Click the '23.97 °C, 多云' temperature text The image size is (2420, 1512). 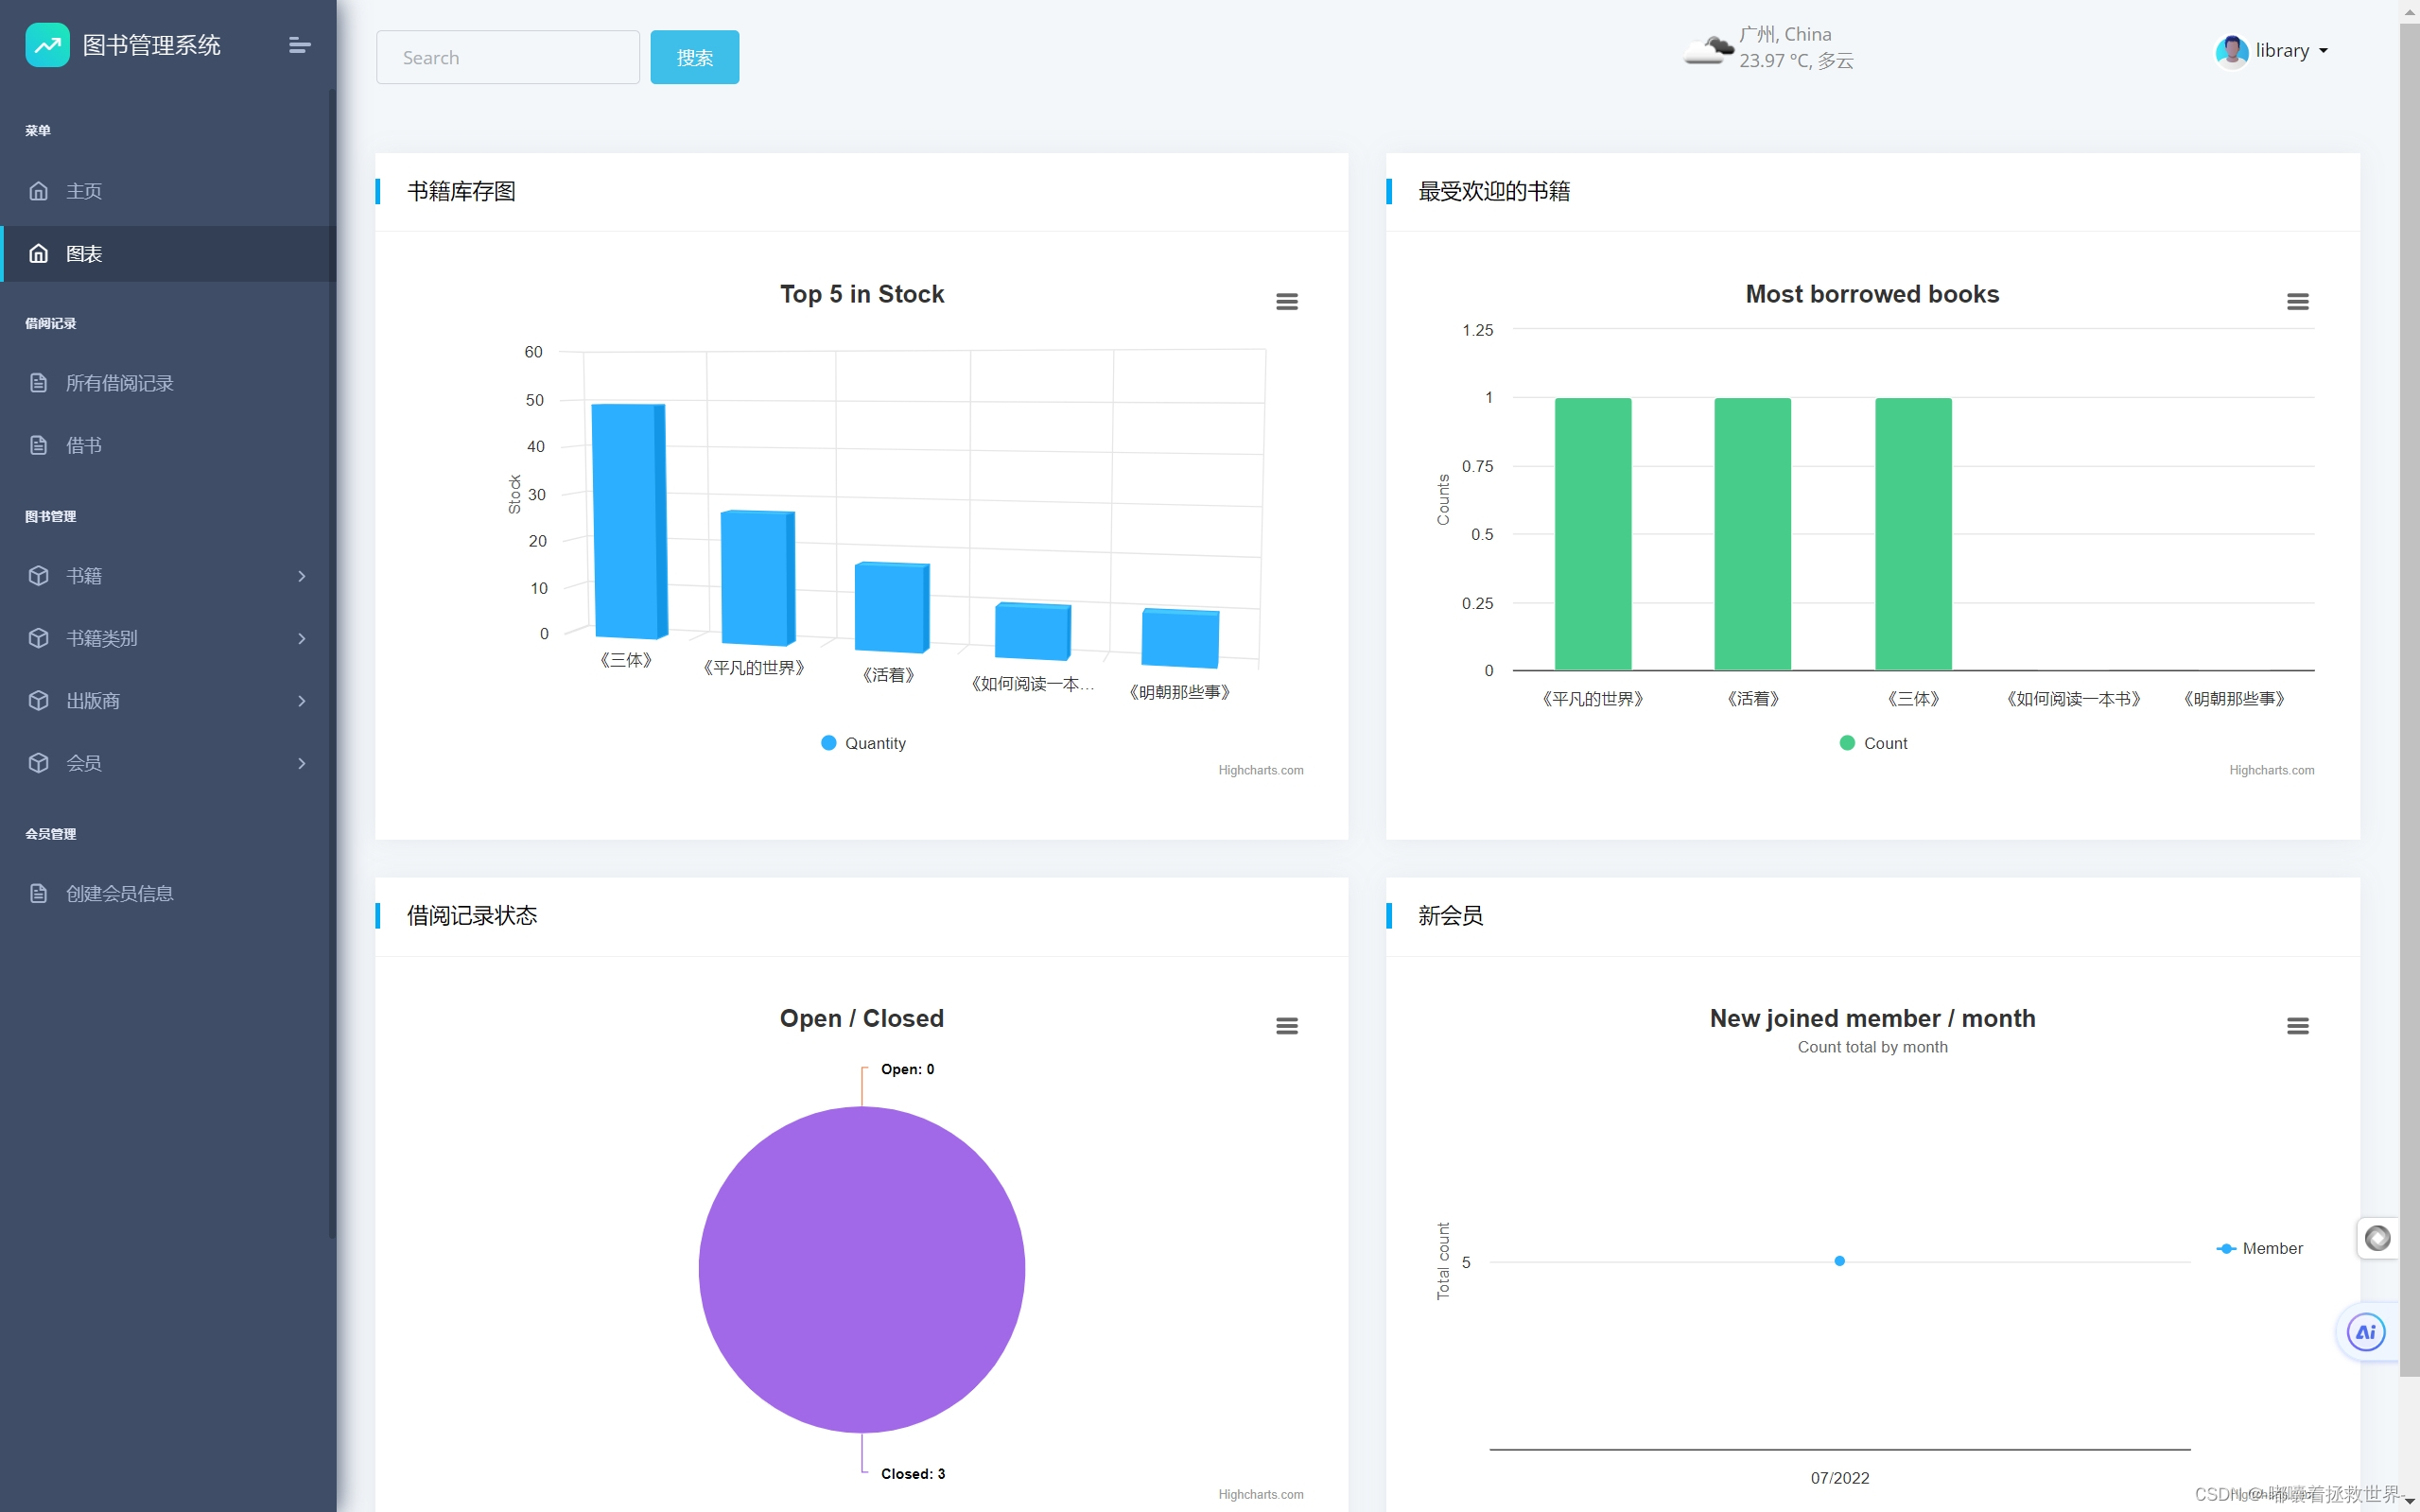point(1796,61)
